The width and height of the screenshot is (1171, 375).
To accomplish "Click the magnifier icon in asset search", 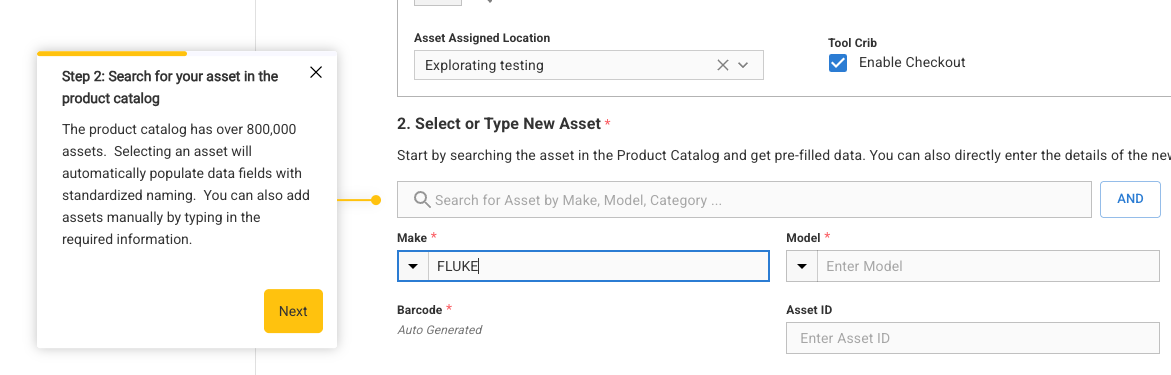I will point(422,199).
